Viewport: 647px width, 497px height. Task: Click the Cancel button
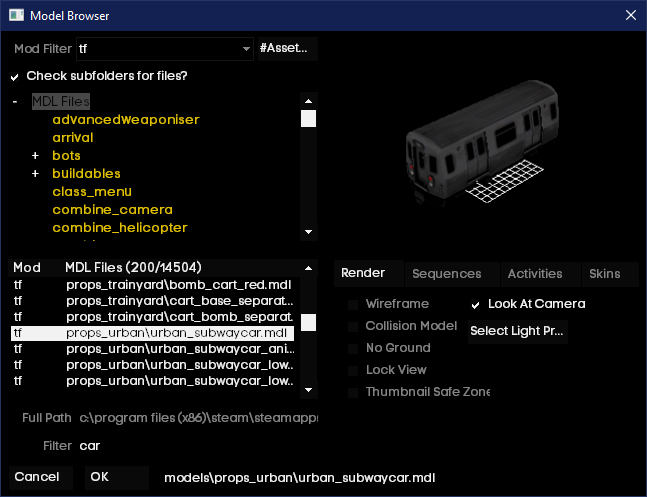(41, 478)
